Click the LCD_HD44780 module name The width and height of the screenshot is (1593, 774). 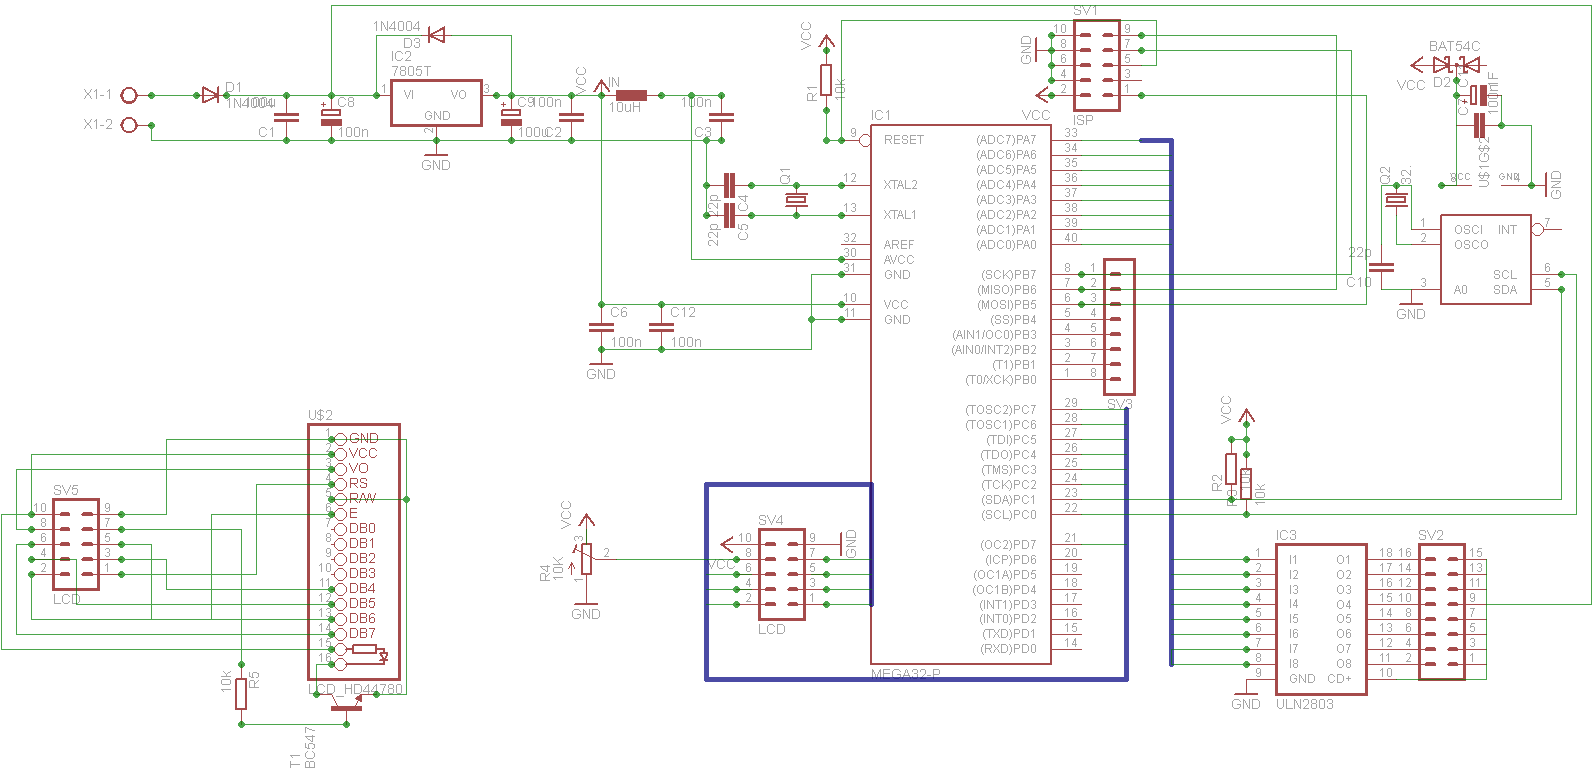click(358, 689)
